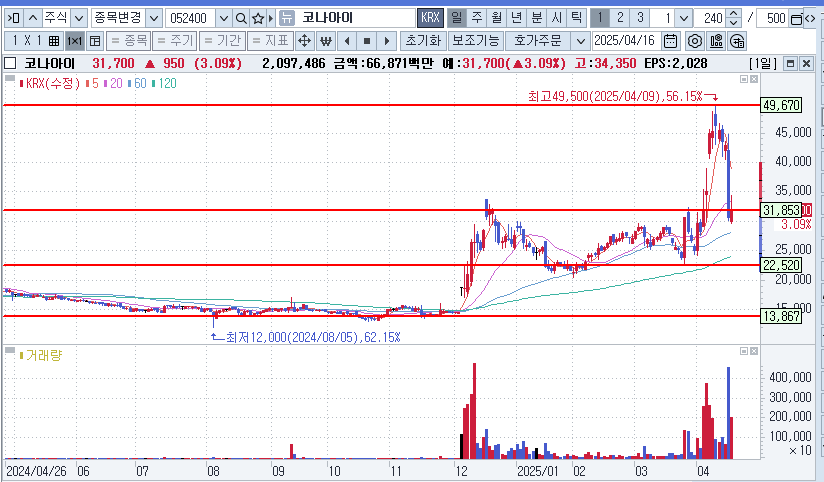824x482 pixels.
Task: Click the <> expand code icon
Action: click(811, 18)
